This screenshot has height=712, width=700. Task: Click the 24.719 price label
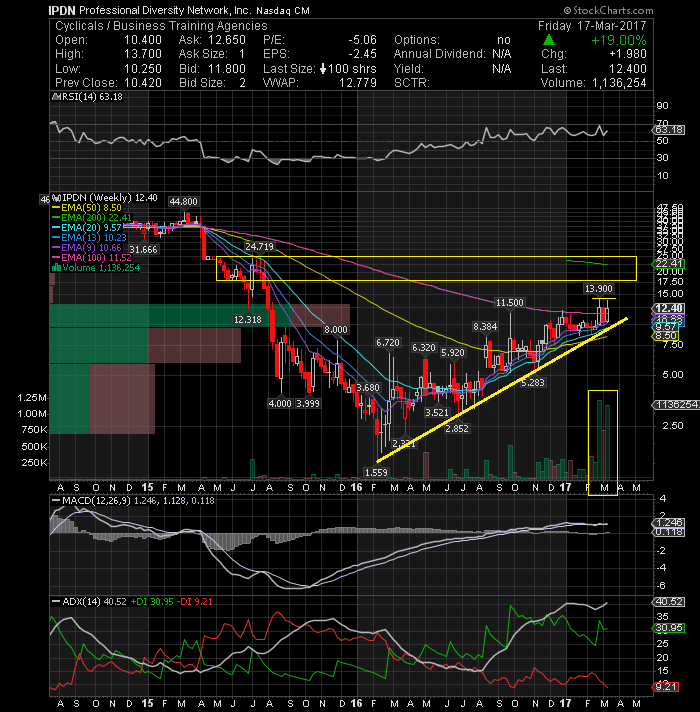tap(259, 247)
